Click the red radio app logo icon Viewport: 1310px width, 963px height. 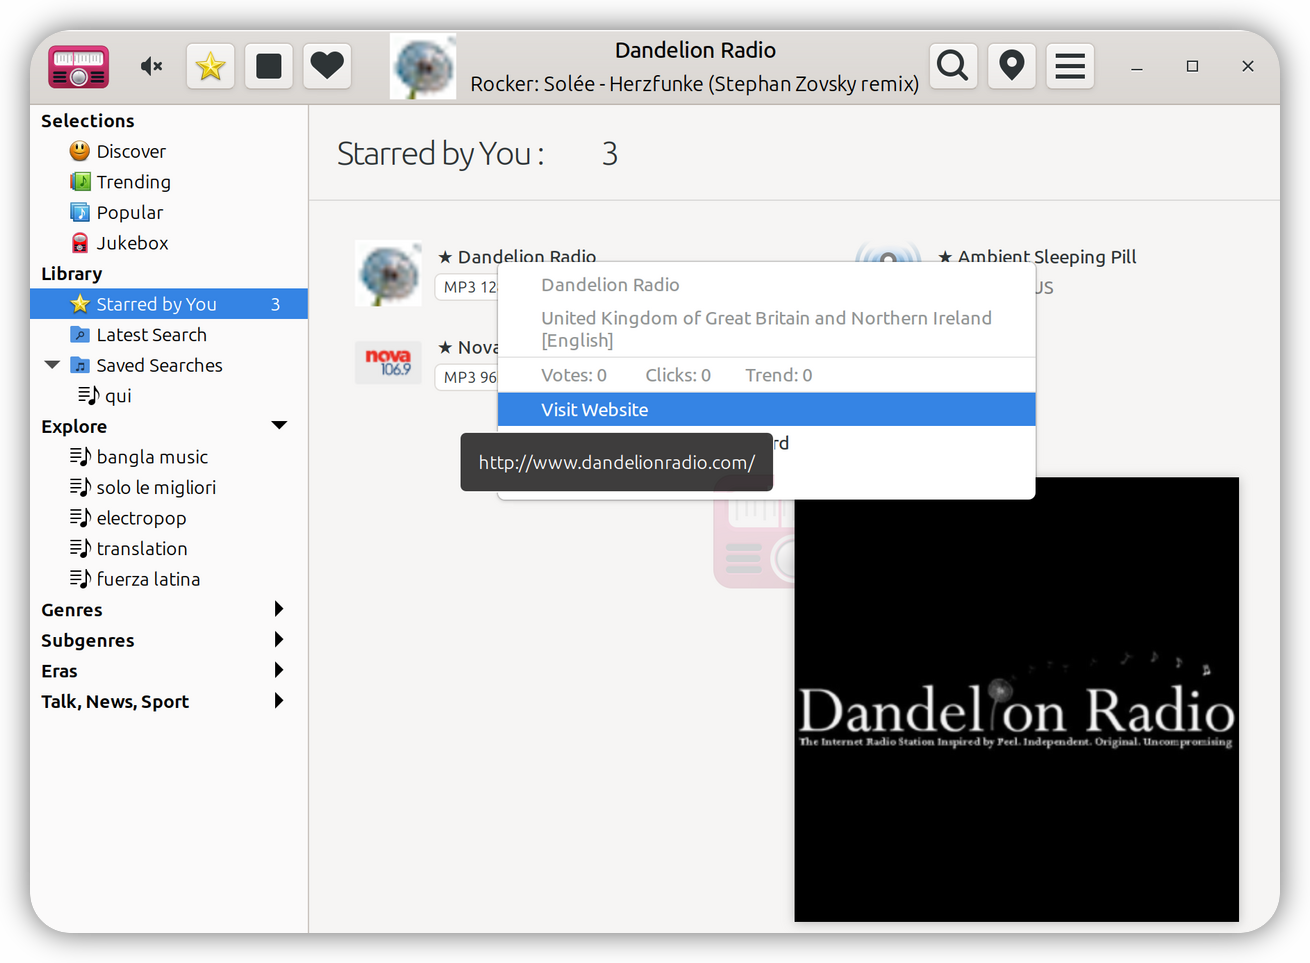coord(78,67)
